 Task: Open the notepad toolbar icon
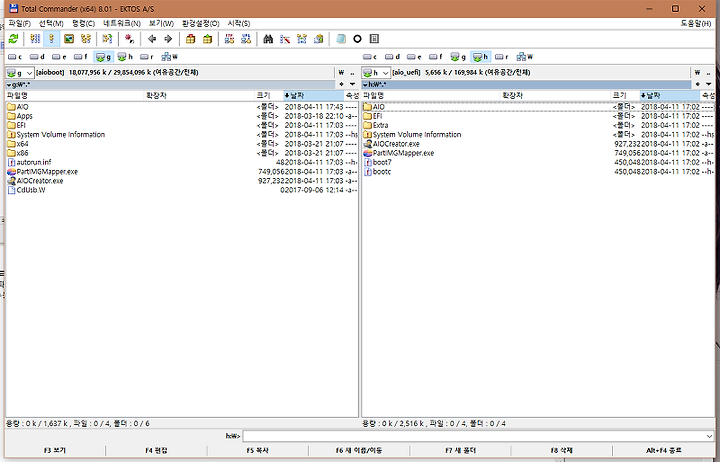[341, 39]
